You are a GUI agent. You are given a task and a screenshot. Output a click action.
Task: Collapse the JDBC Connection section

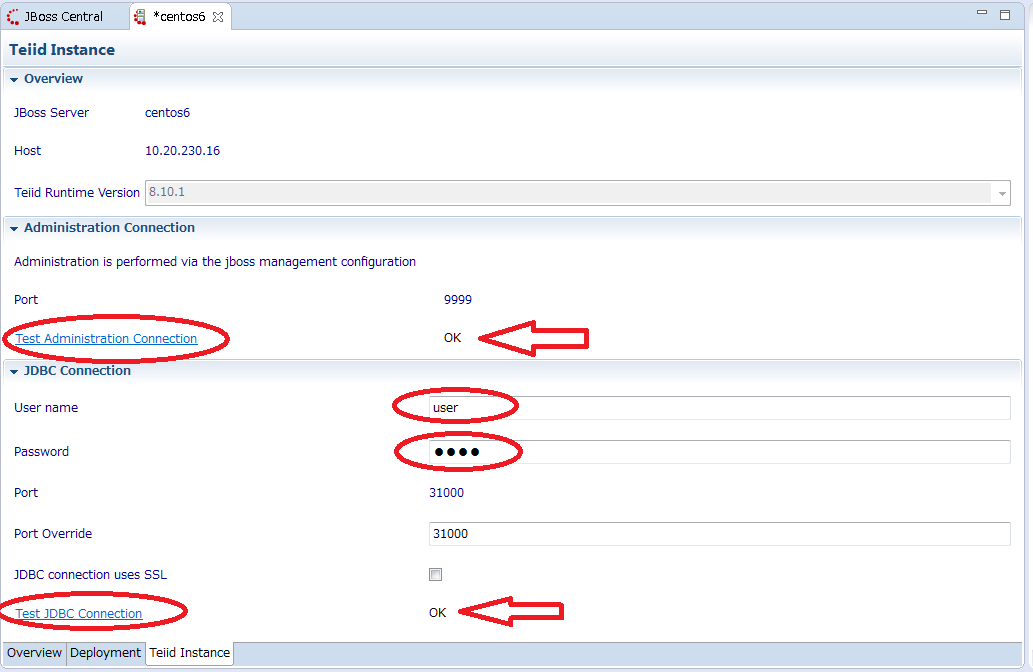[x=14, y=372]
